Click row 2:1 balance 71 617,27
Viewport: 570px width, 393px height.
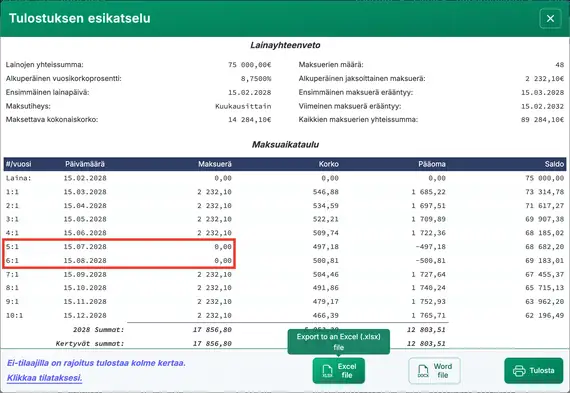(x=545, y=206)
